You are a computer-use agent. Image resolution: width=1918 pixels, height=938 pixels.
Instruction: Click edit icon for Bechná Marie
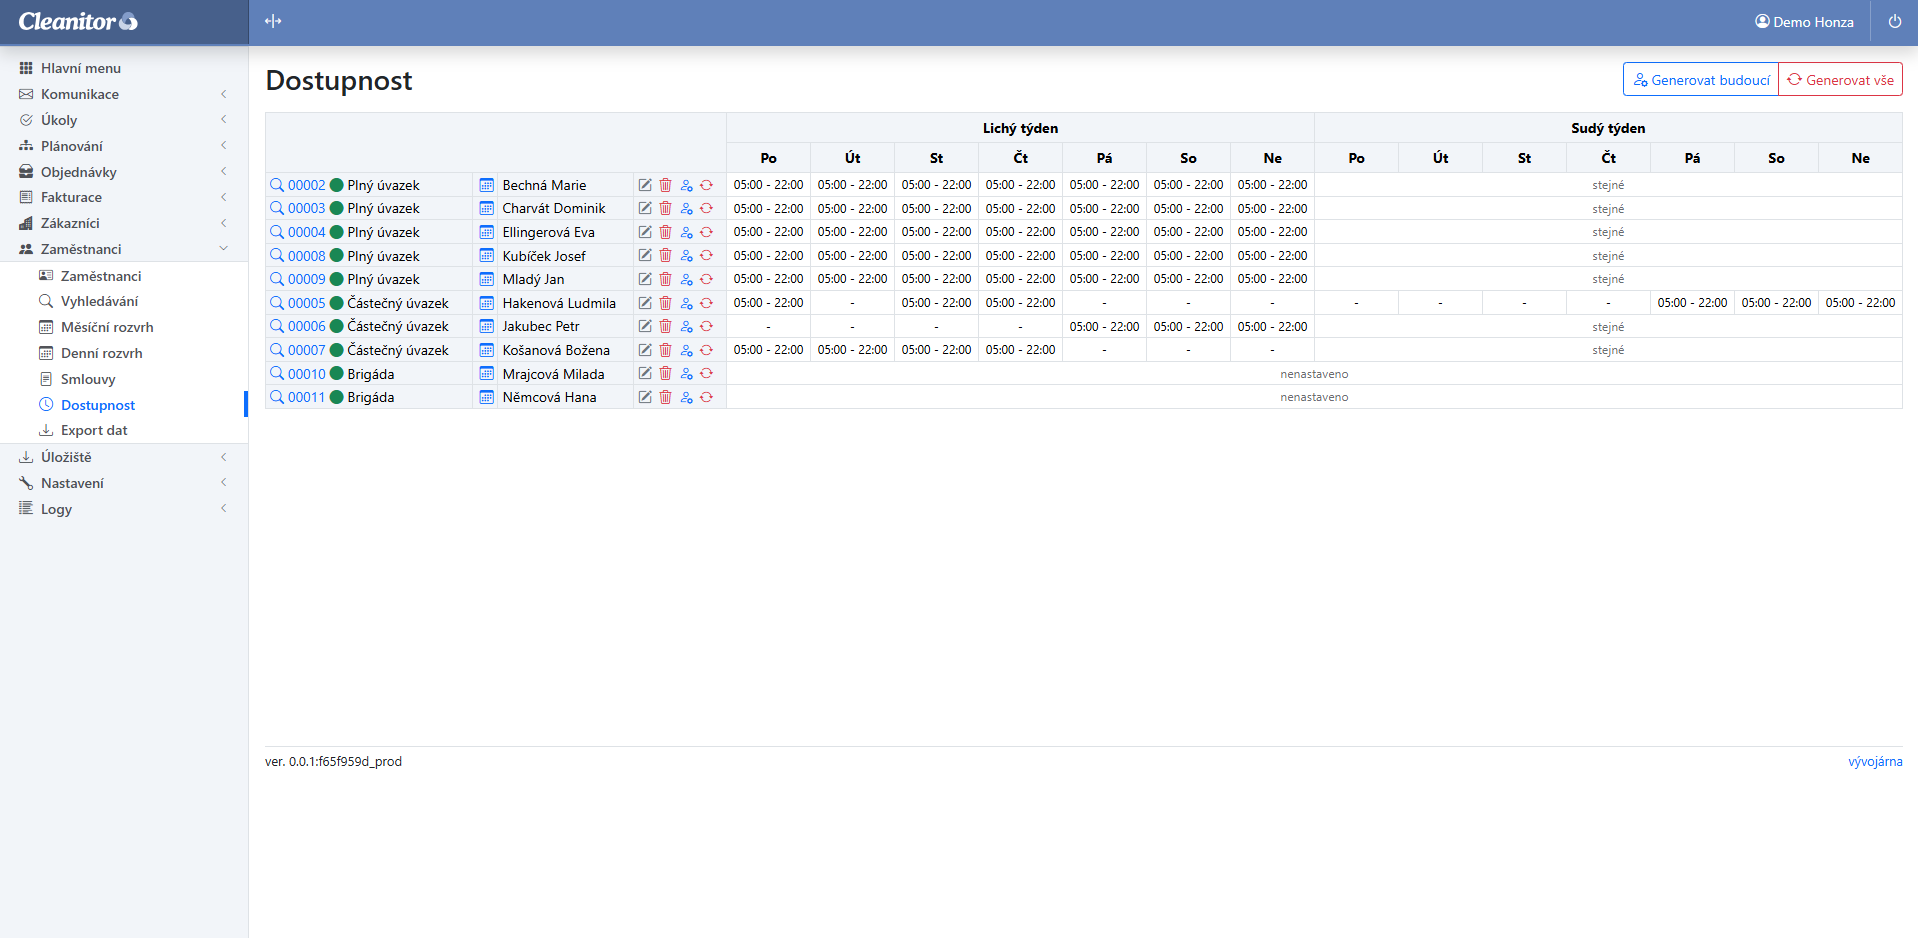coord(645,185)
